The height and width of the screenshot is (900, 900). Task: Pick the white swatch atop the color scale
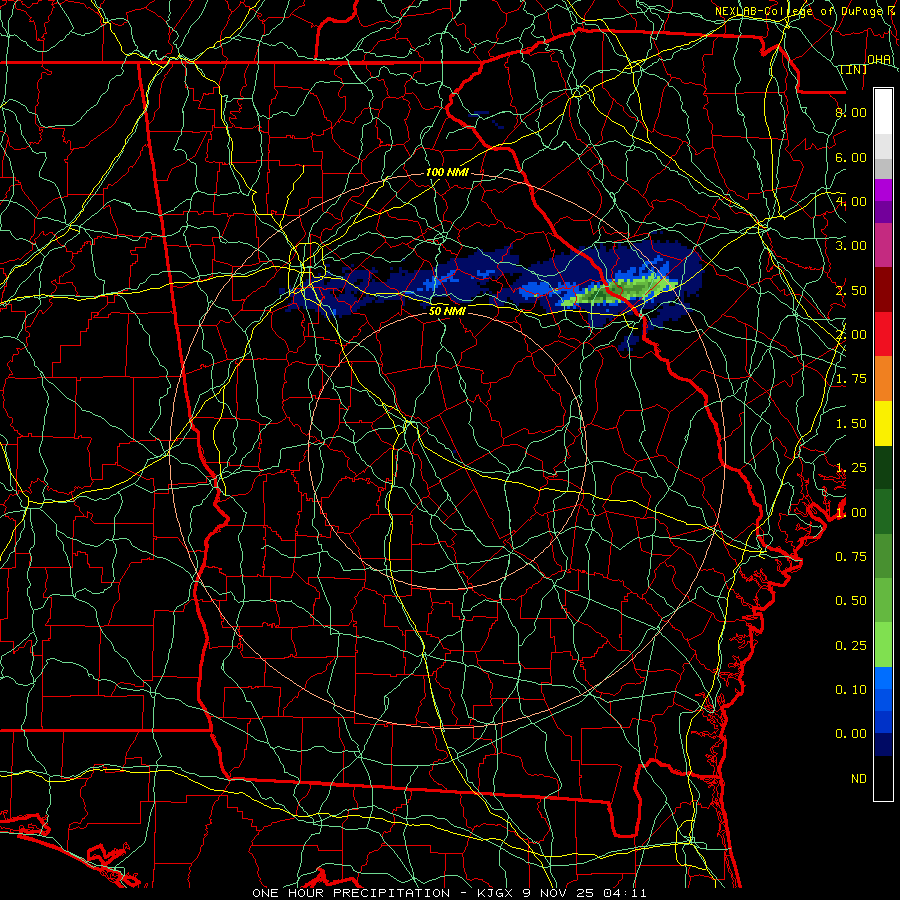click(x=883, y=112)
